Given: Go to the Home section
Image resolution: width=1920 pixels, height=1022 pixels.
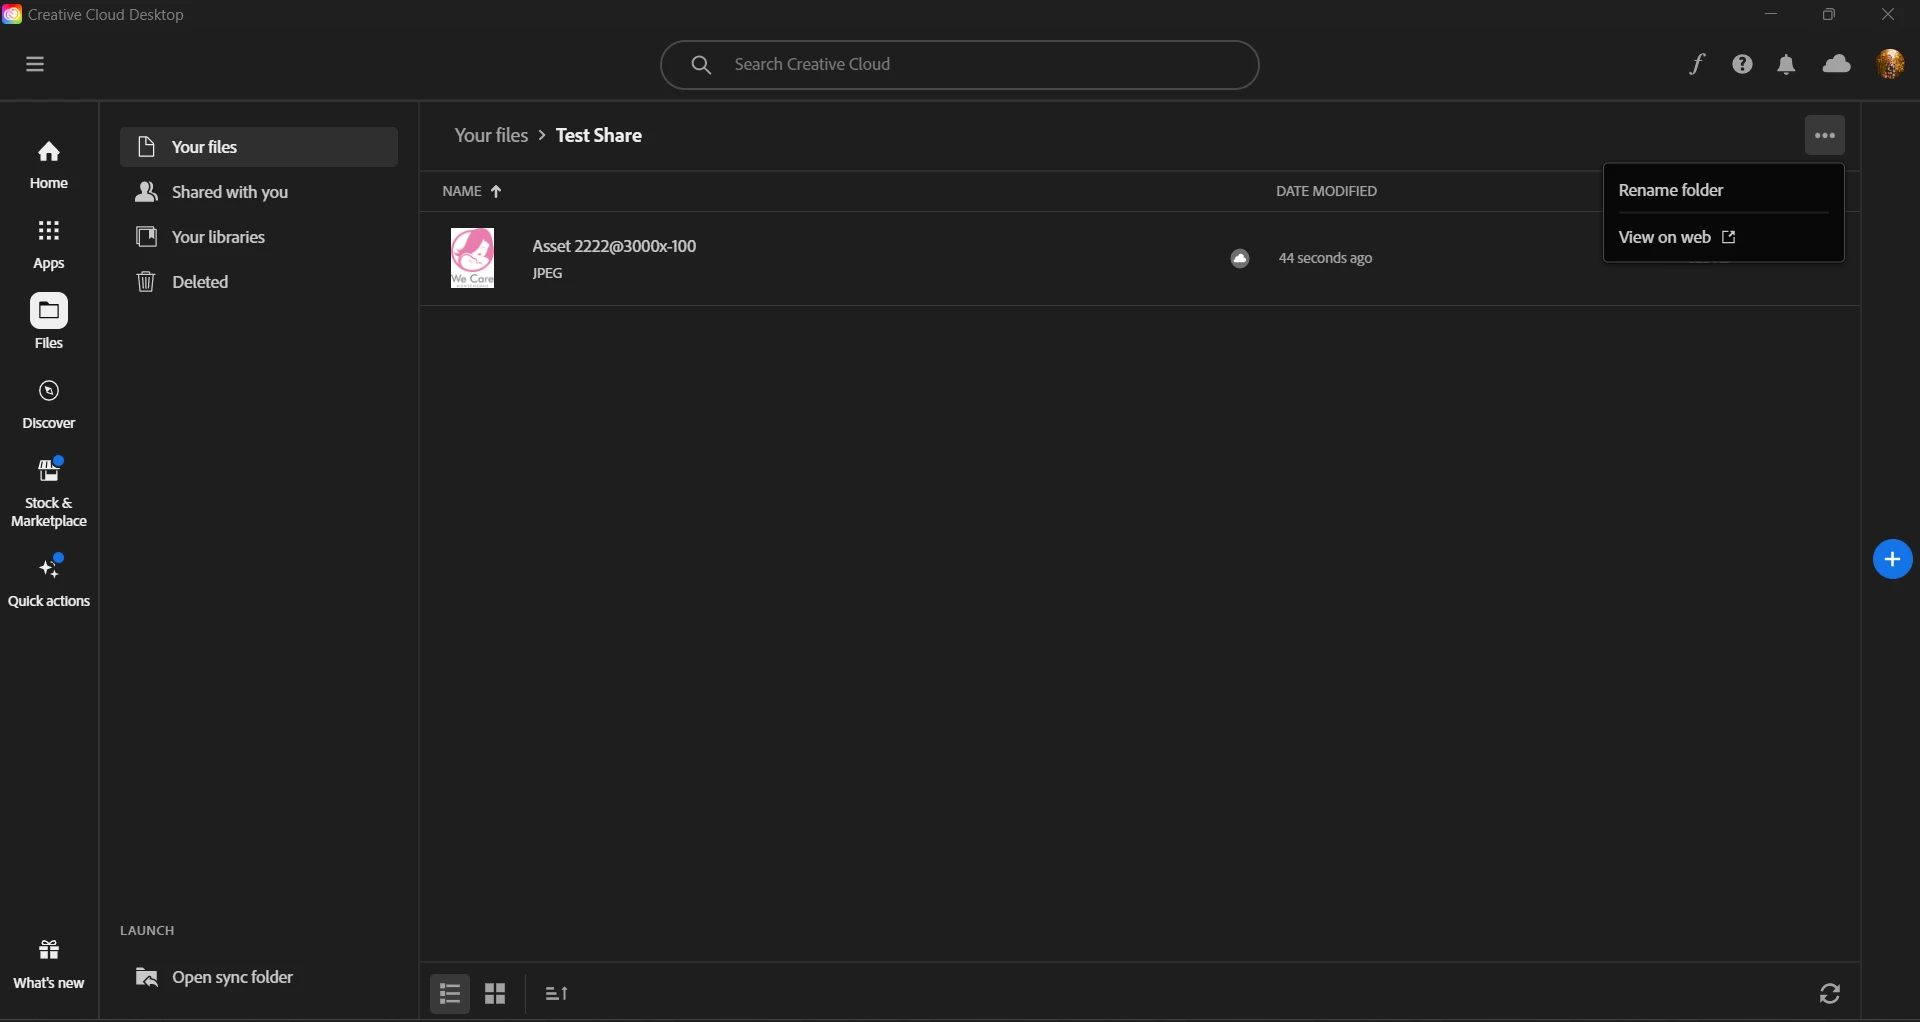Looking at the screenshot, I should coord(49,165).
